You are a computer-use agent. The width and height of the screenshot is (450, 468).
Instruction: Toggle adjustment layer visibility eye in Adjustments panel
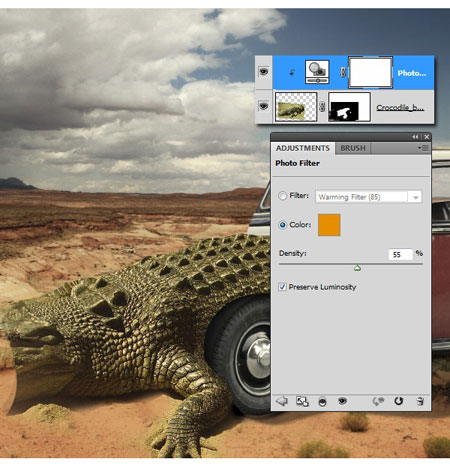click(x=342, y=401)
